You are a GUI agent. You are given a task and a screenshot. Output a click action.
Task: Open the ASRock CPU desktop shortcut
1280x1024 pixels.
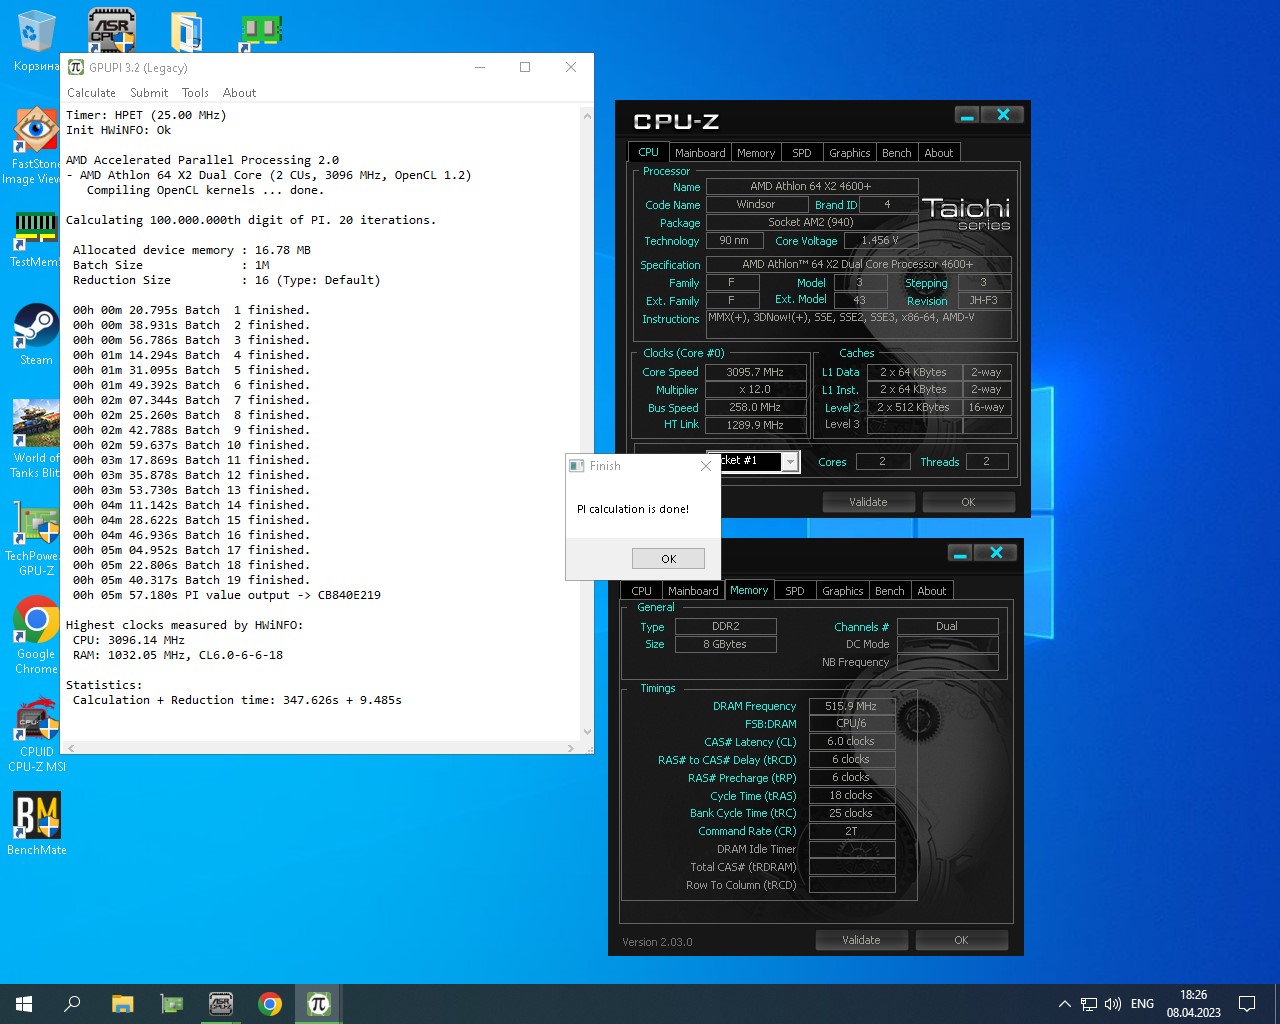point(111,30)
